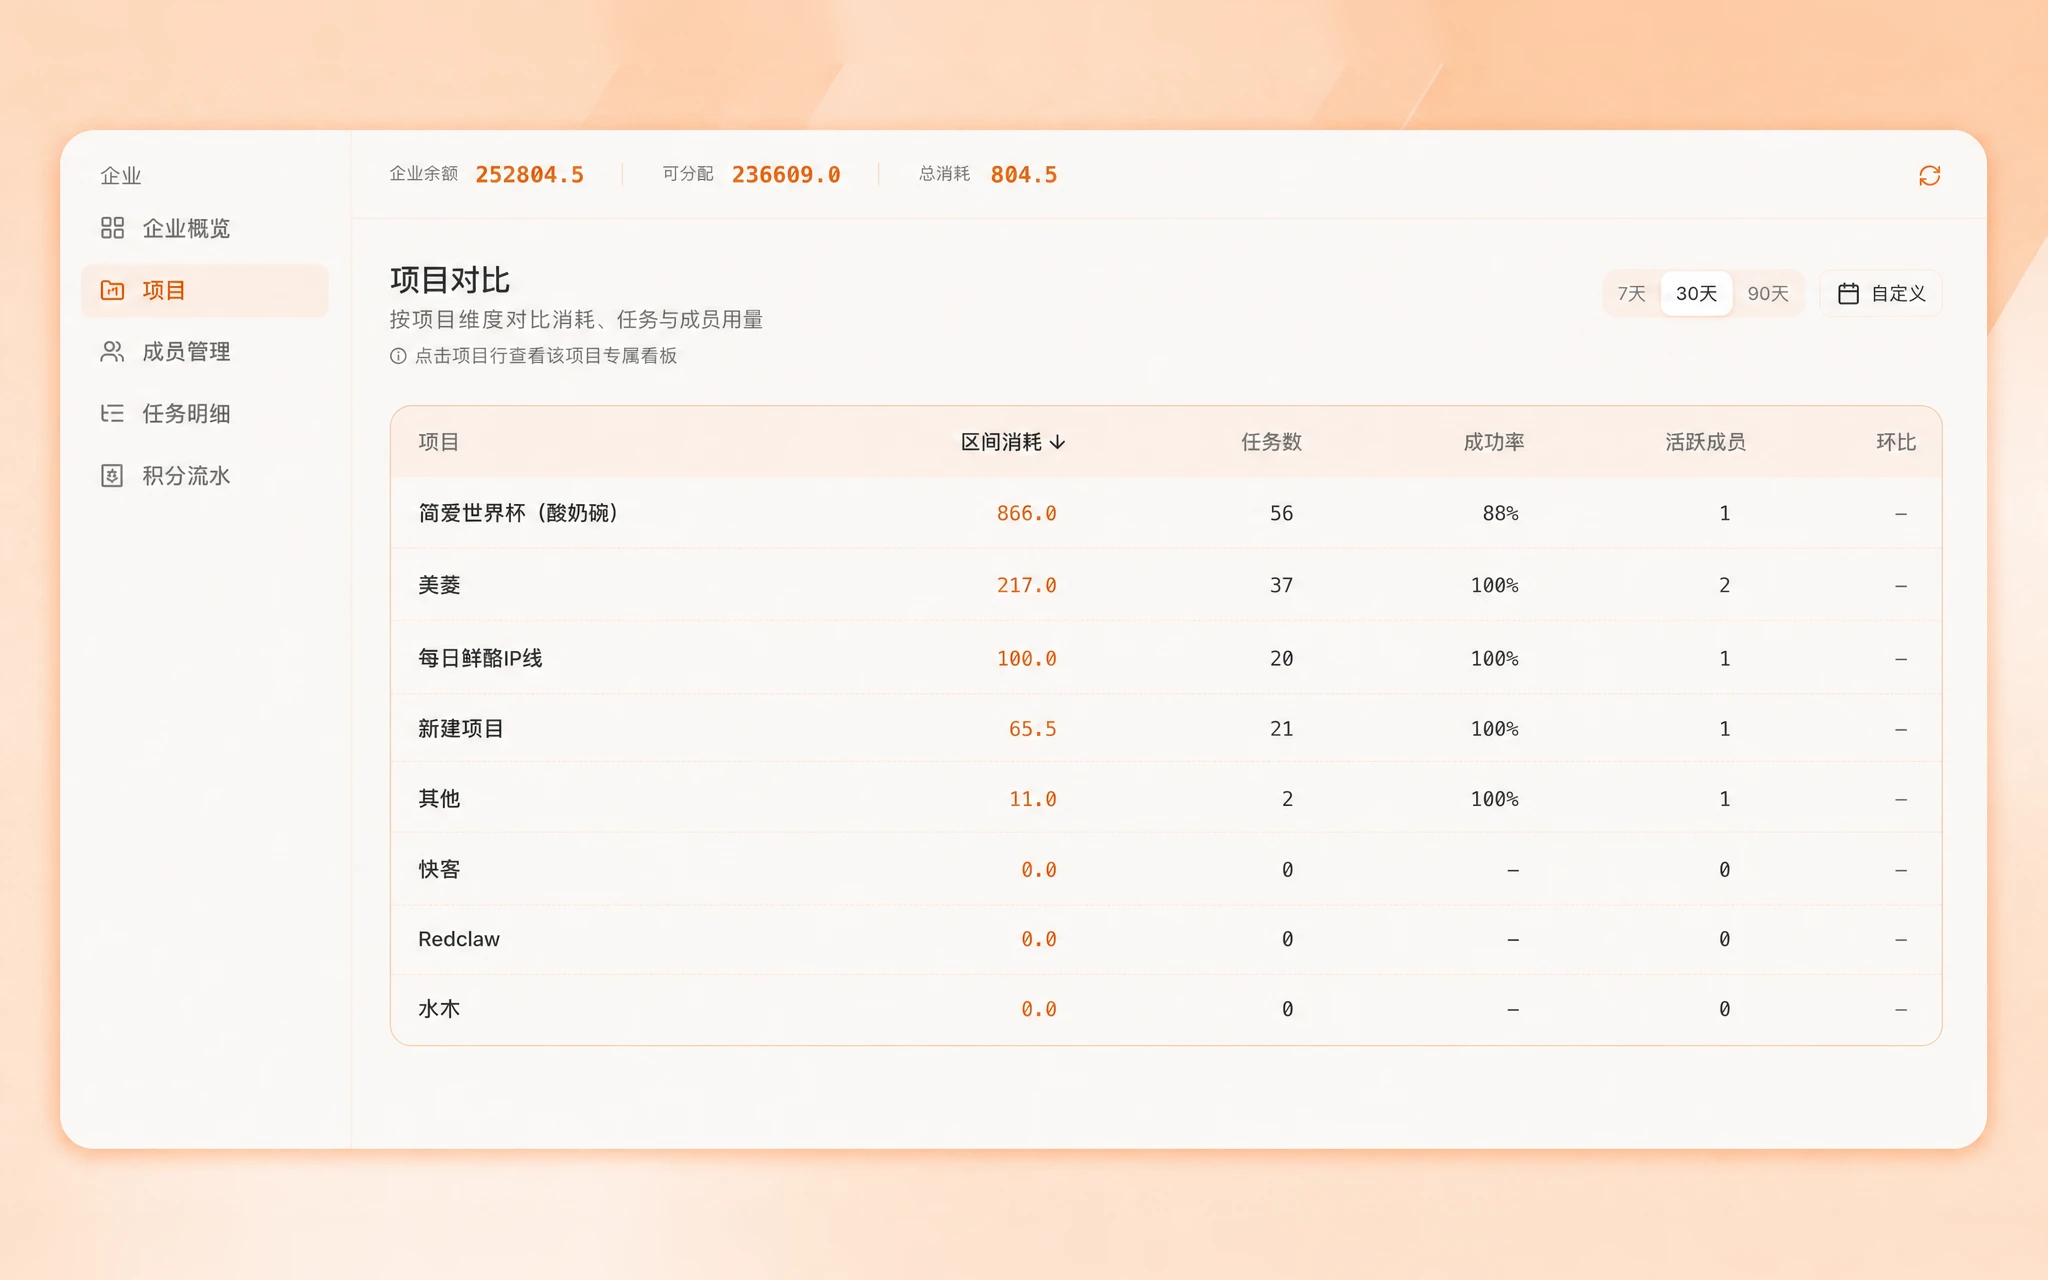Viewport: 2048px width, 1280px height.
Task: Open the 任务明细 page label
Action: pyautogui.click(x=186, y=413)
